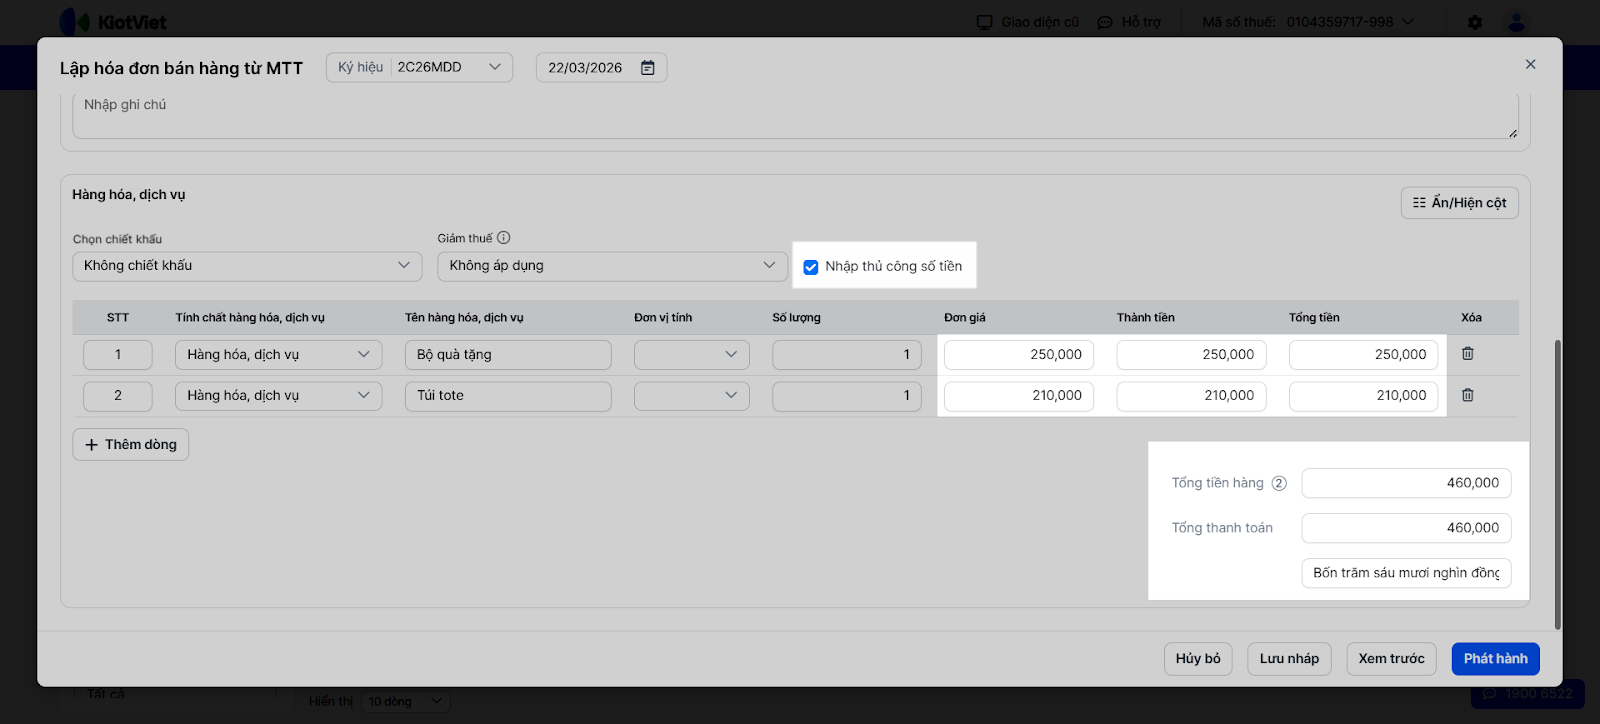Uncheck Nhập thủ công số tiền checkbox
The height and width of the screenshot is (724, 1600).
tap(811, 267)
